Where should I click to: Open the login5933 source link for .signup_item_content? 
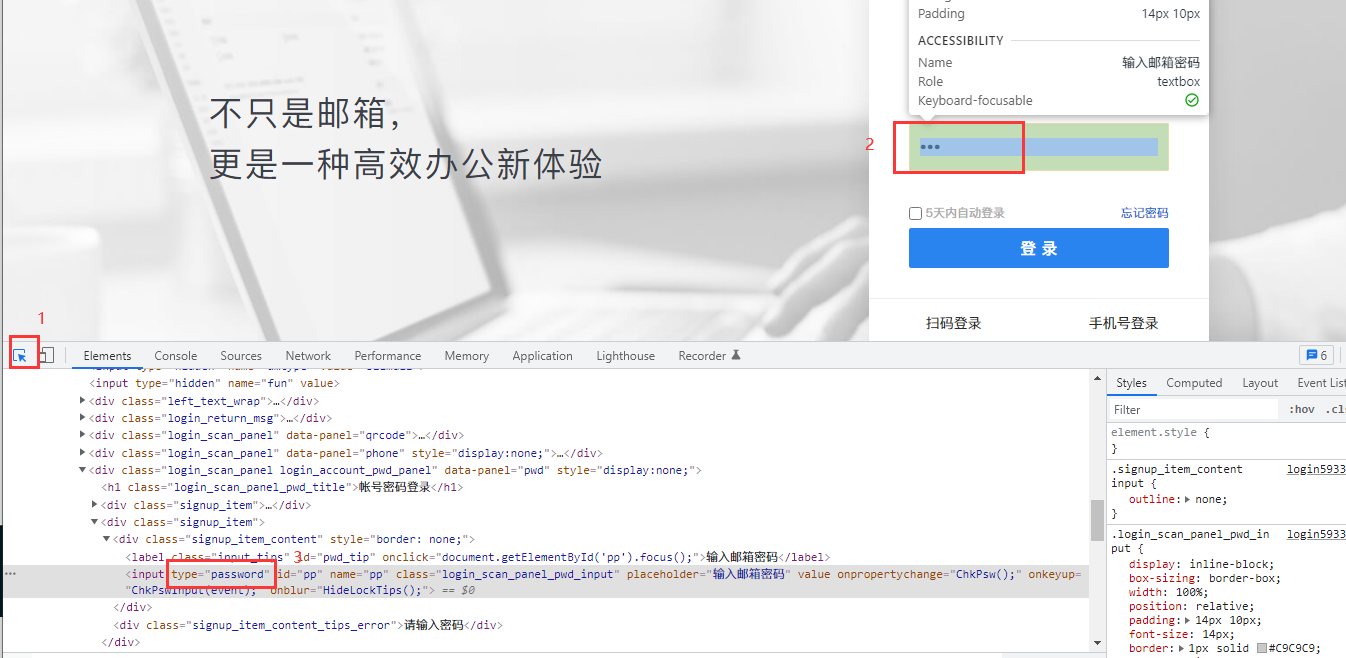[1316, 469]
